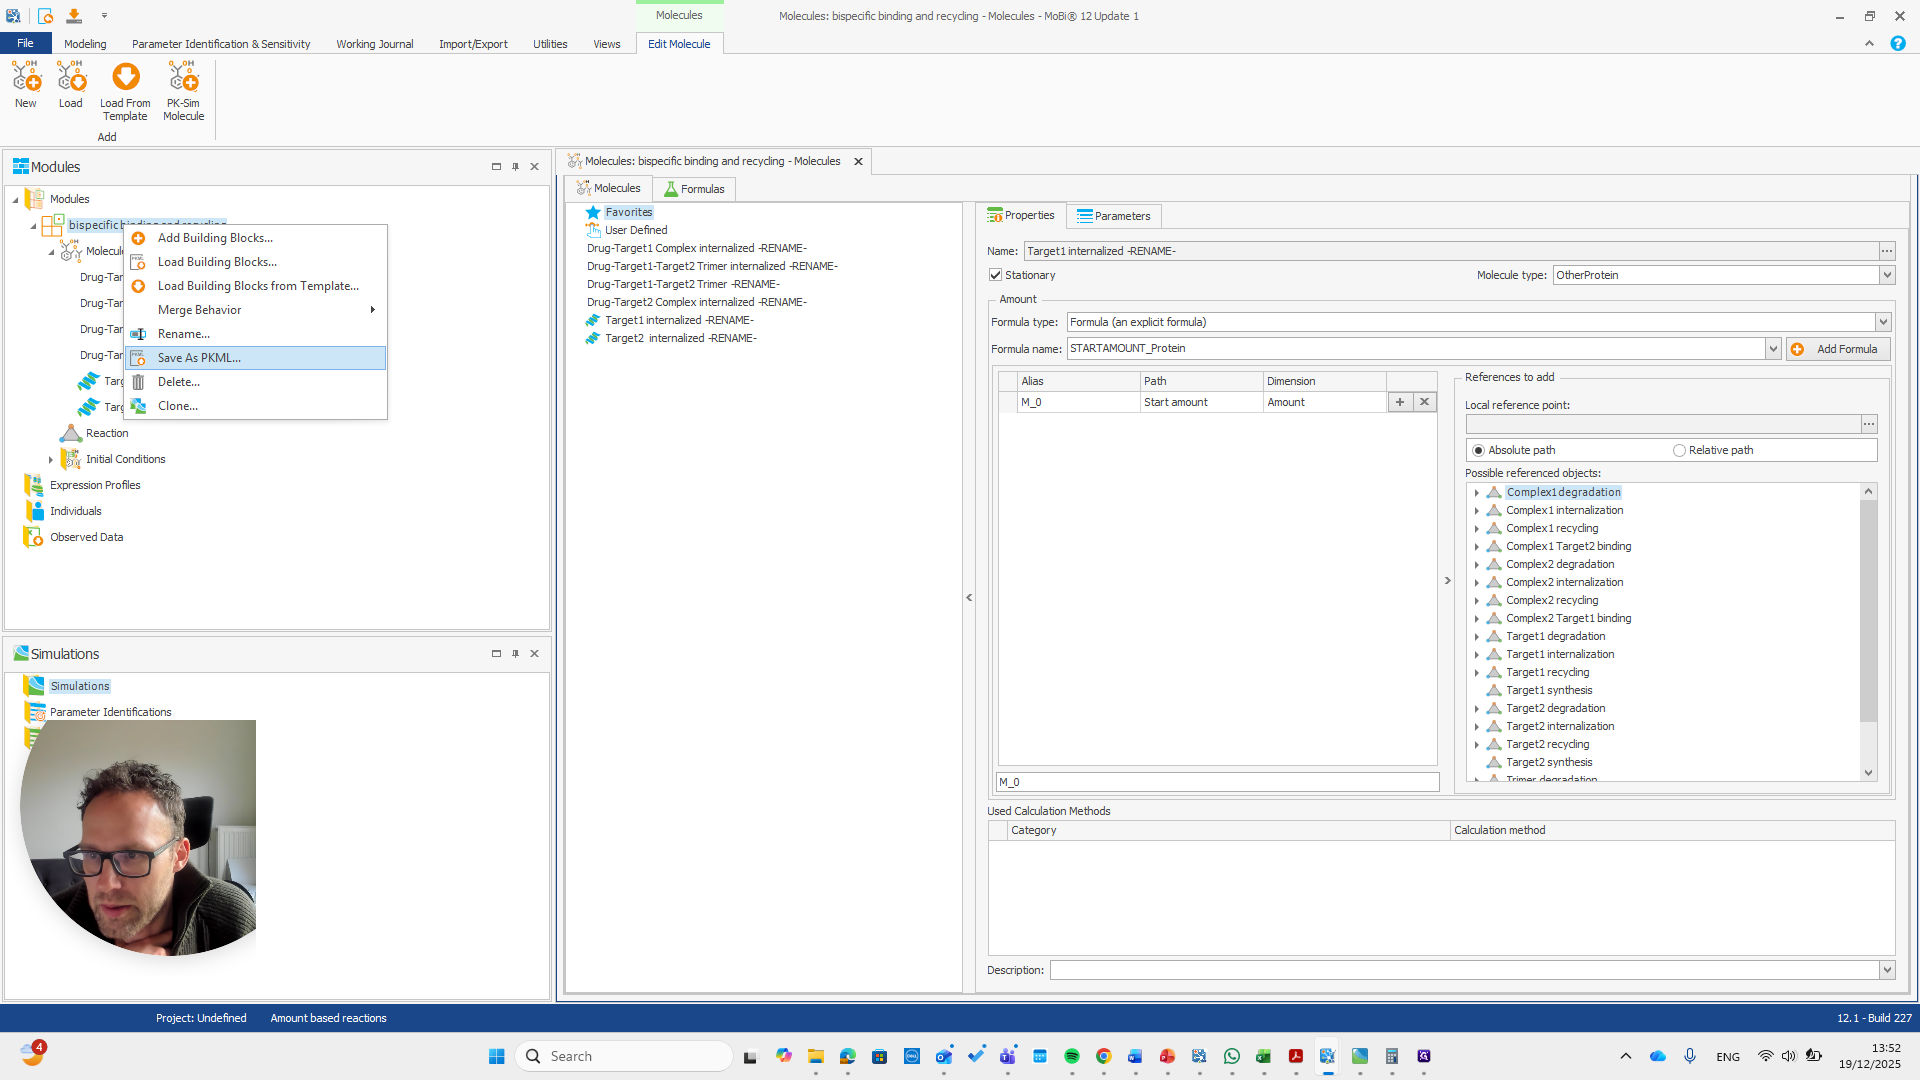Click the Load From Template icon
Screen dimensions: 1920x1080
(125, 78)
